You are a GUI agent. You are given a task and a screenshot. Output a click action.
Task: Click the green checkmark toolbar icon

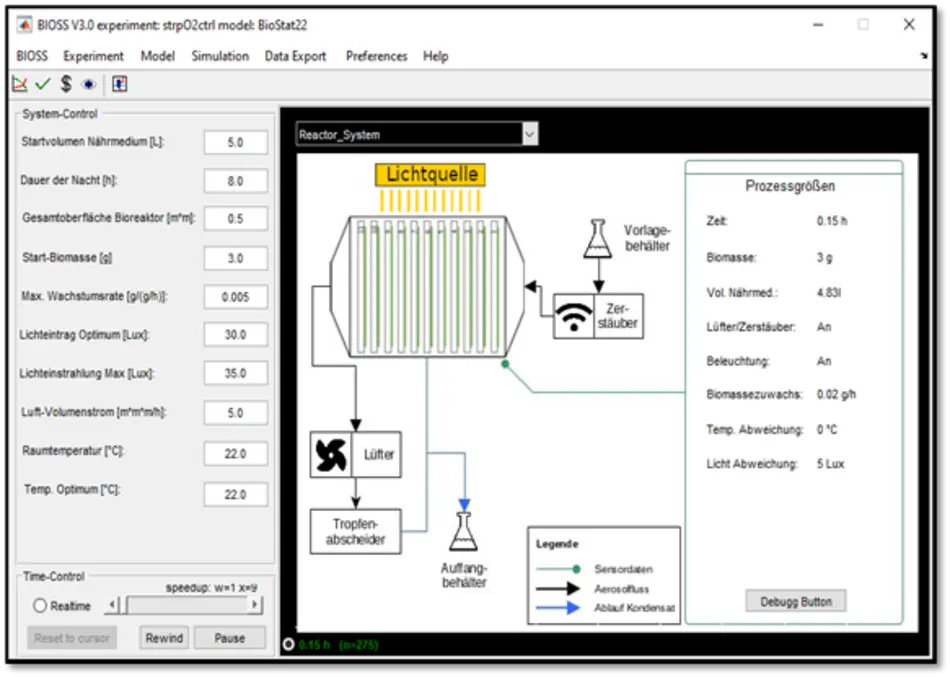click(x=42, y=85)
